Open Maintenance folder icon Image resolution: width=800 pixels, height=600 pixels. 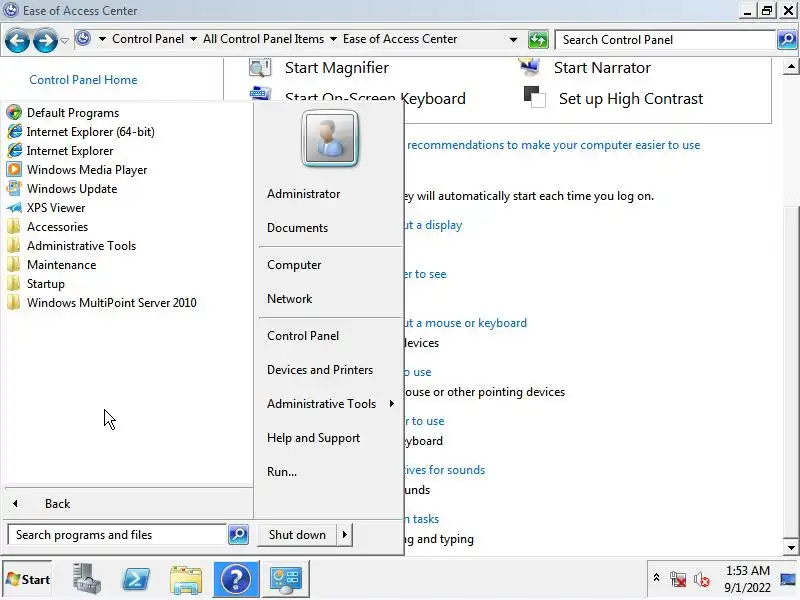click(14, 265)
